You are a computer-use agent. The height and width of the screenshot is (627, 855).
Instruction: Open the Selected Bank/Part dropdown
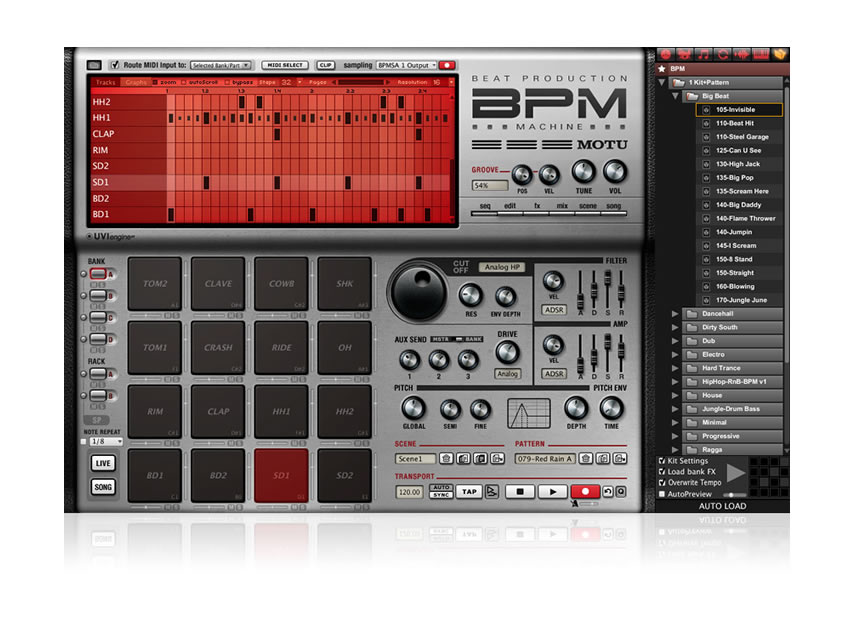[220, 65]
